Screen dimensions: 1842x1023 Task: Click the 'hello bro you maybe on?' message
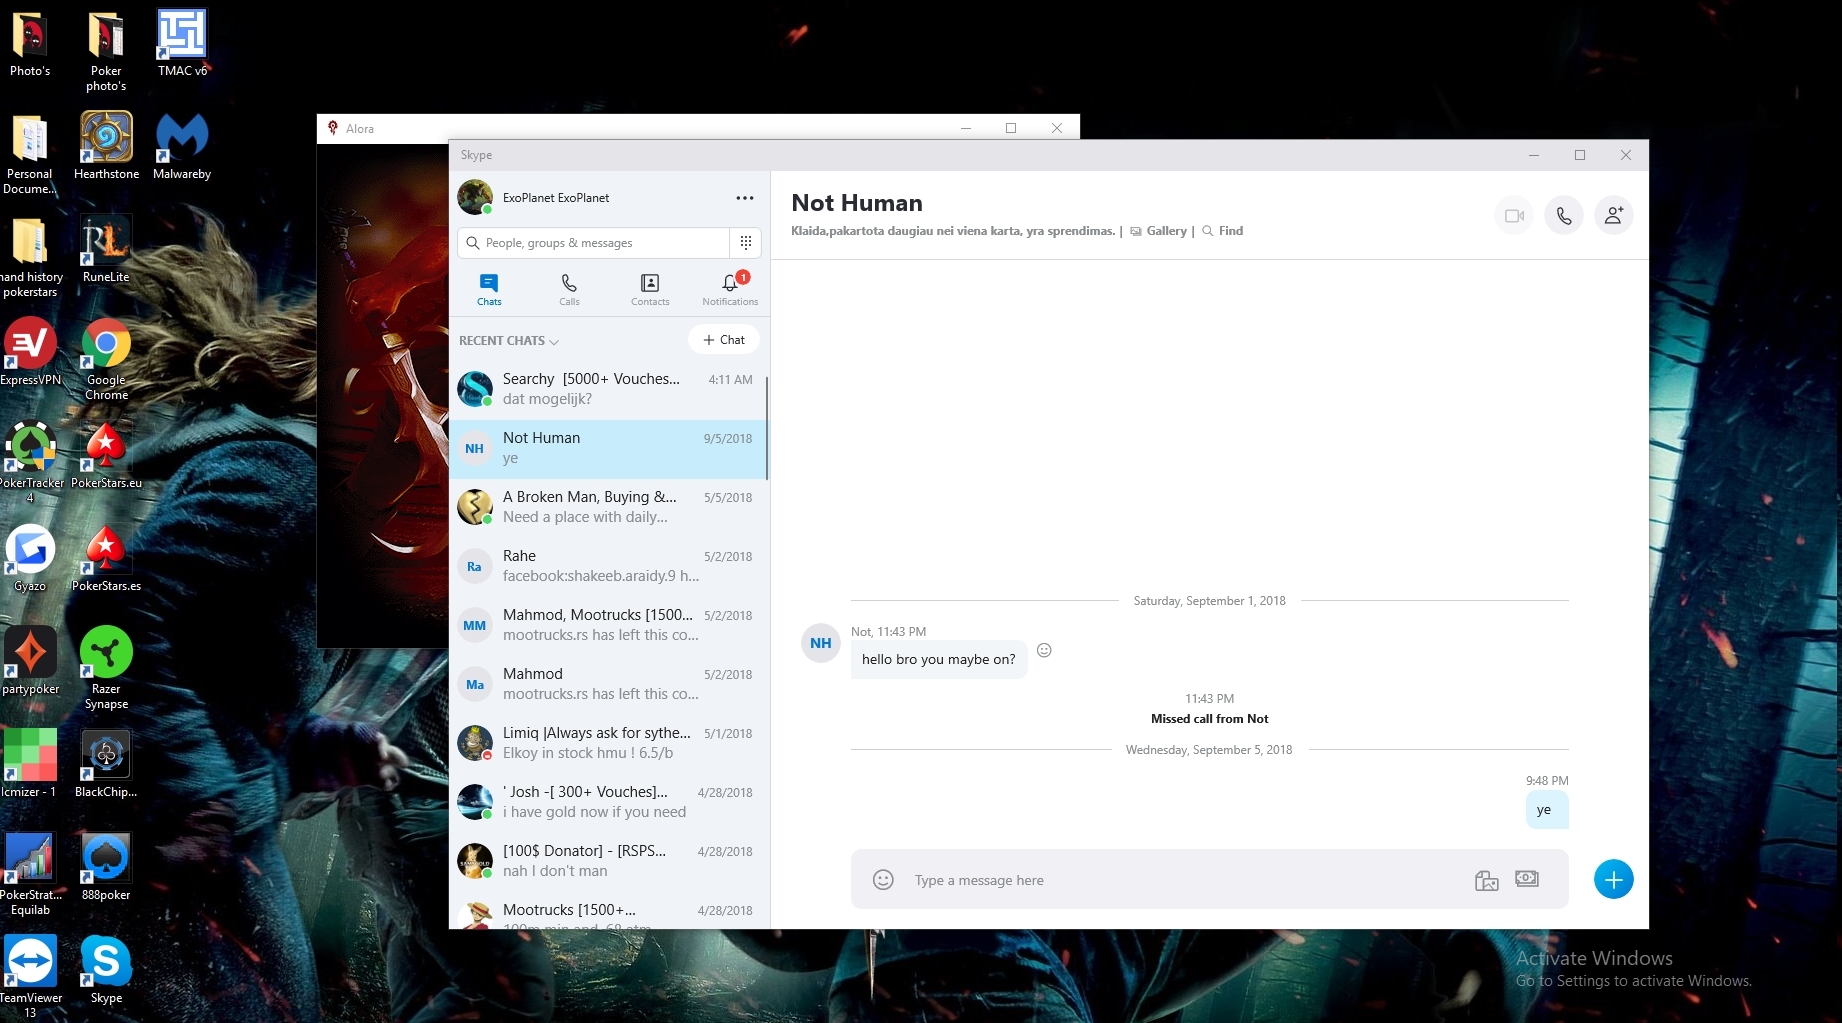[939, 660]
